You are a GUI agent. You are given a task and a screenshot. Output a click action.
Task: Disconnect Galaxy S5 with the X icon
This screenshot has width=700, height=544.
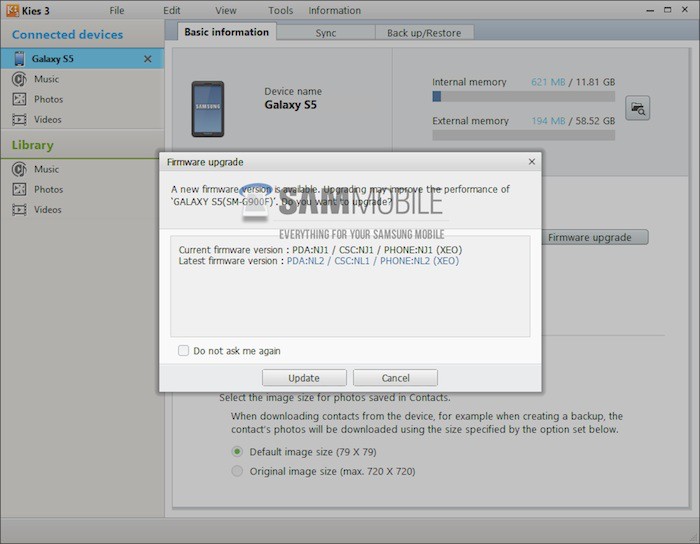[148, 59]
